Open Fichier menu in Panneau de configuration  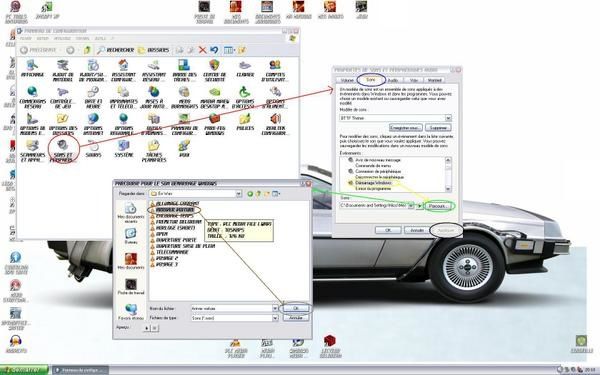tap(26, 39)
